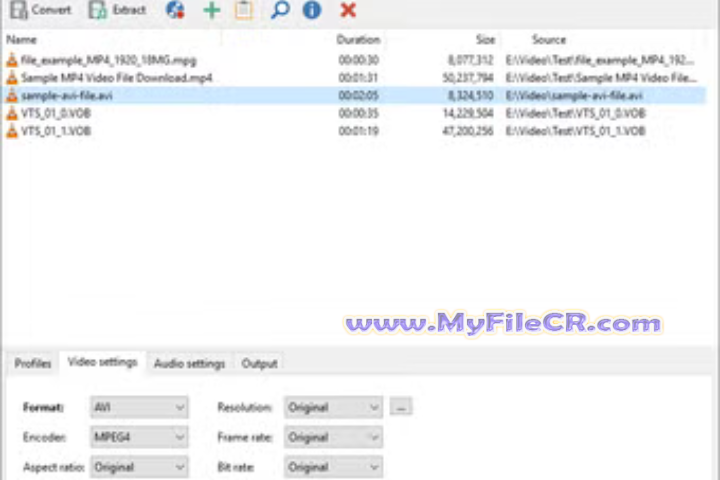Click the clipboard paste icon

244,10
